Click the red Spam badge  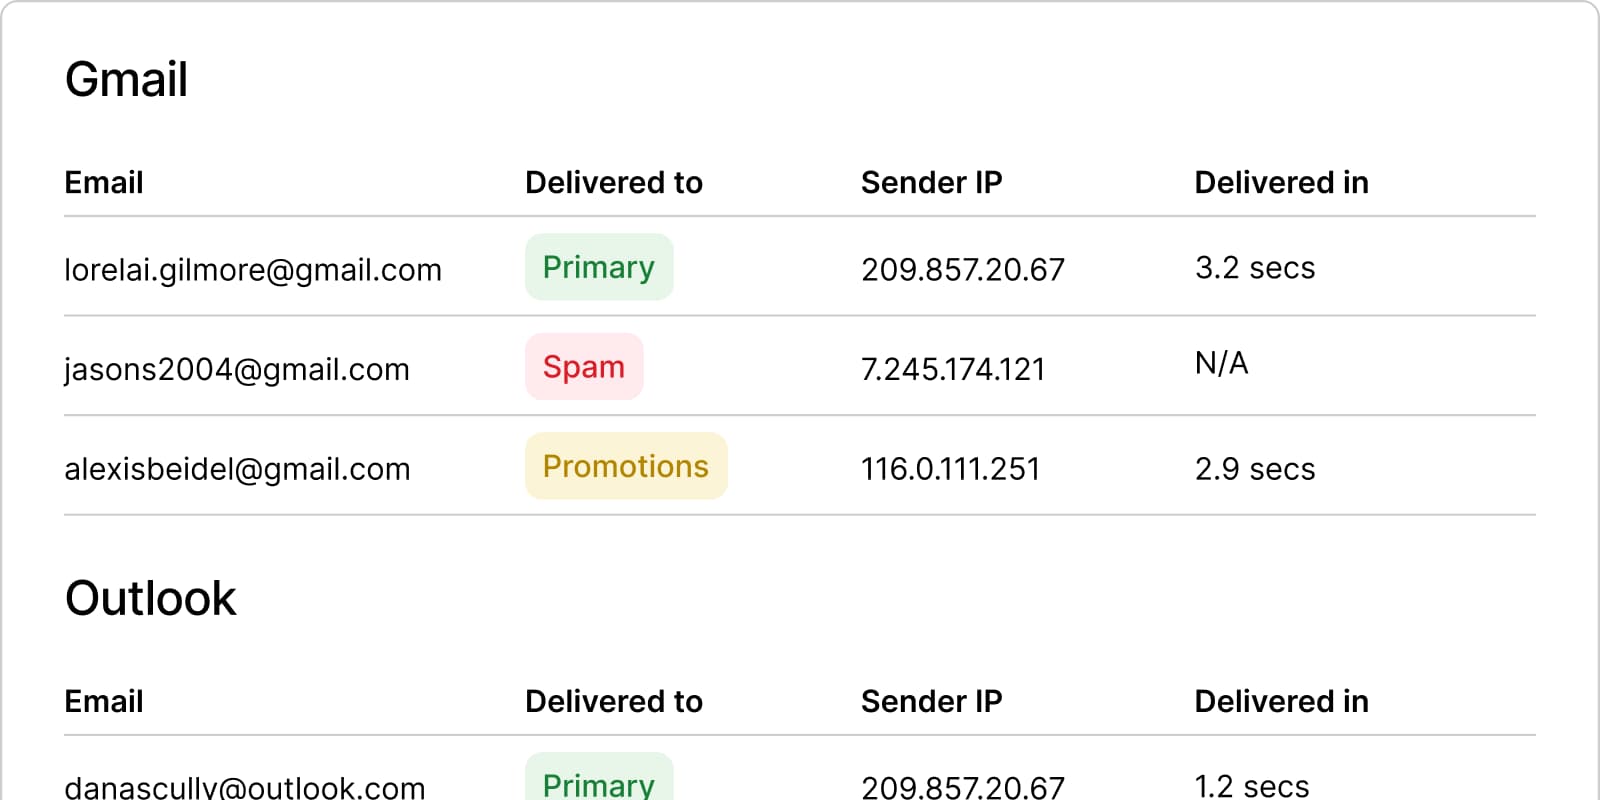click(x=583, y=367)
